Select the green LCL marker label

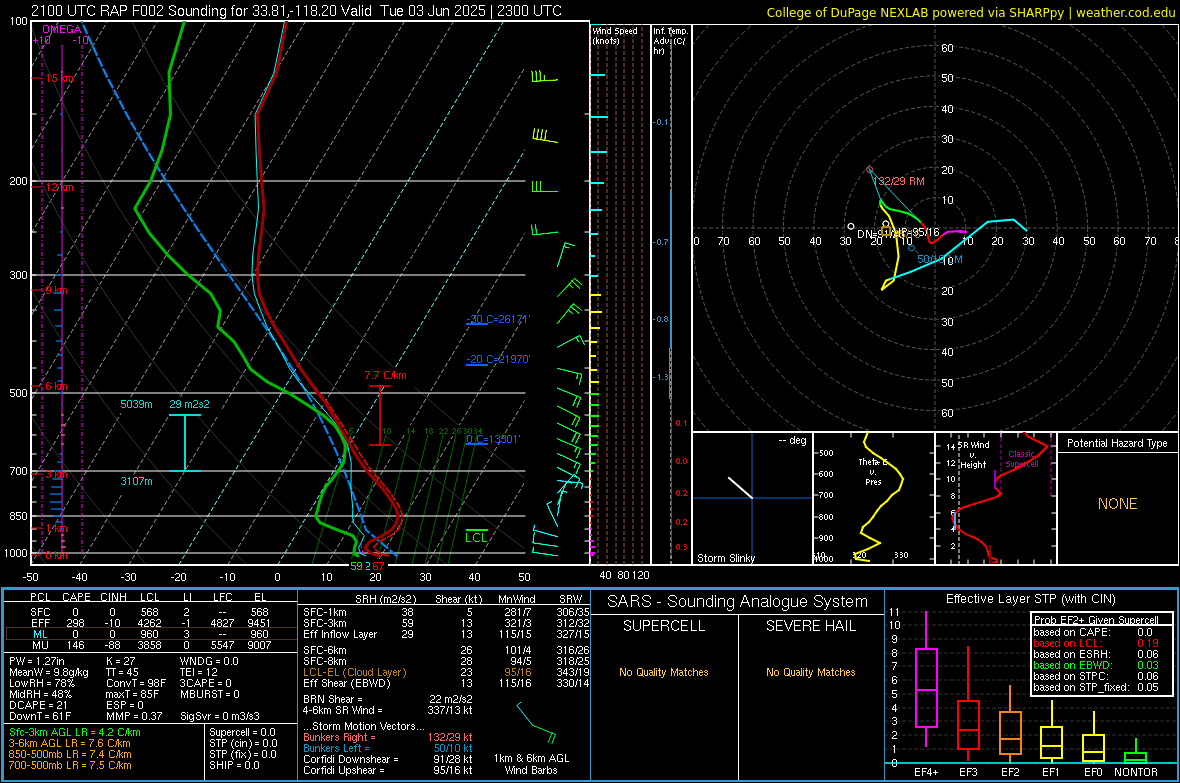pyautogui.click(x=476, y=537)
